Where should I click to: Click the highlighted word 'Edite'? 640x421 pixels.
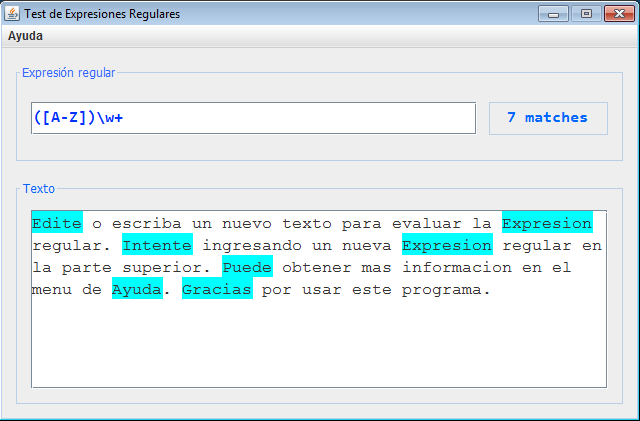pyautogui.click(x=57, y=223)
